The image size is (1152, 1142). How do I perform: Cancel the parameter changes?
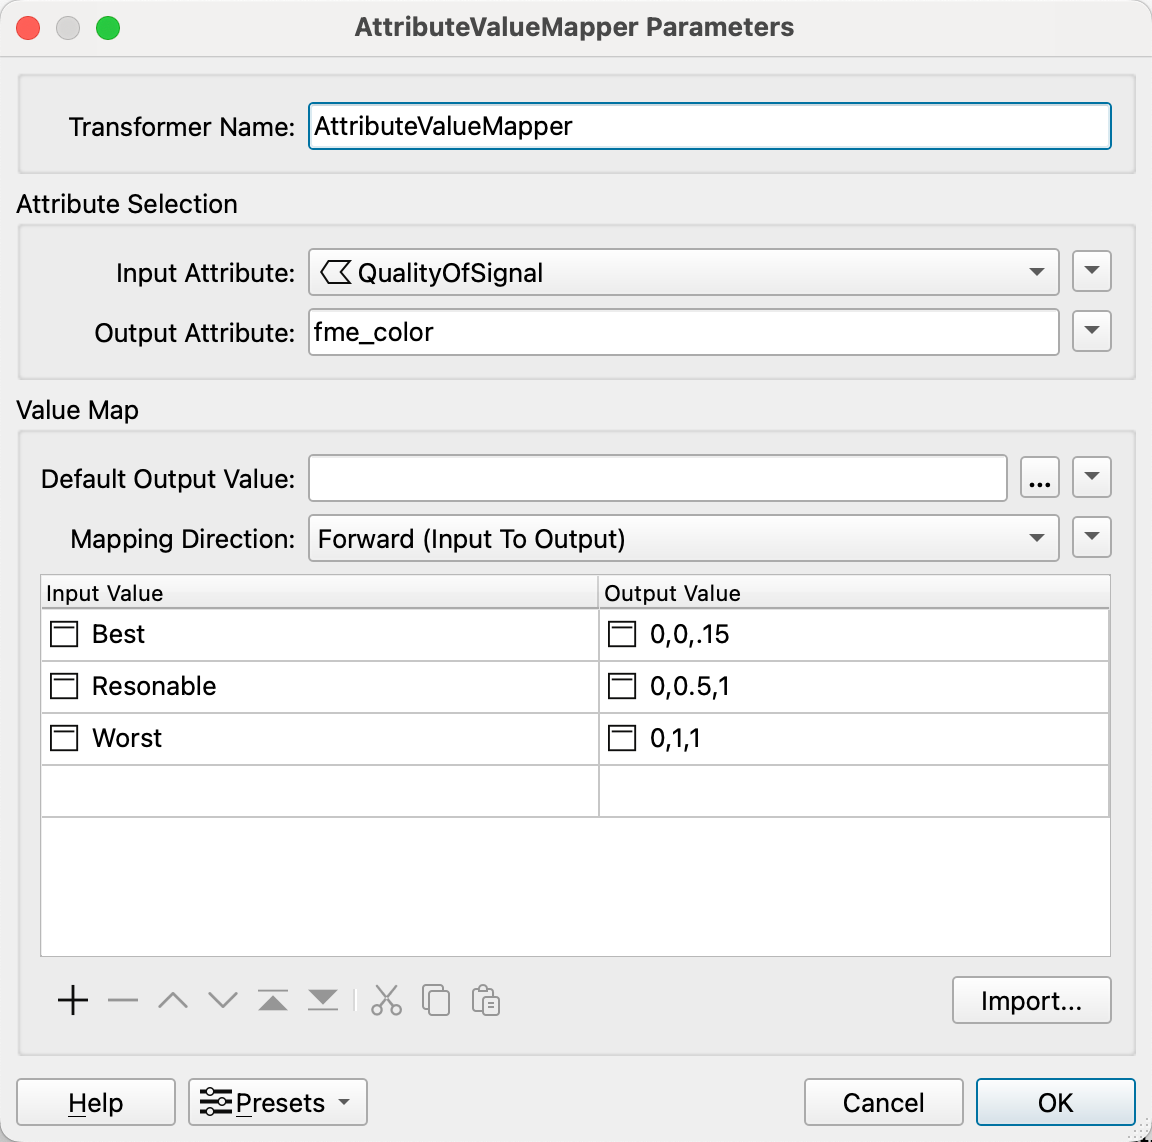click(883, 1102)
